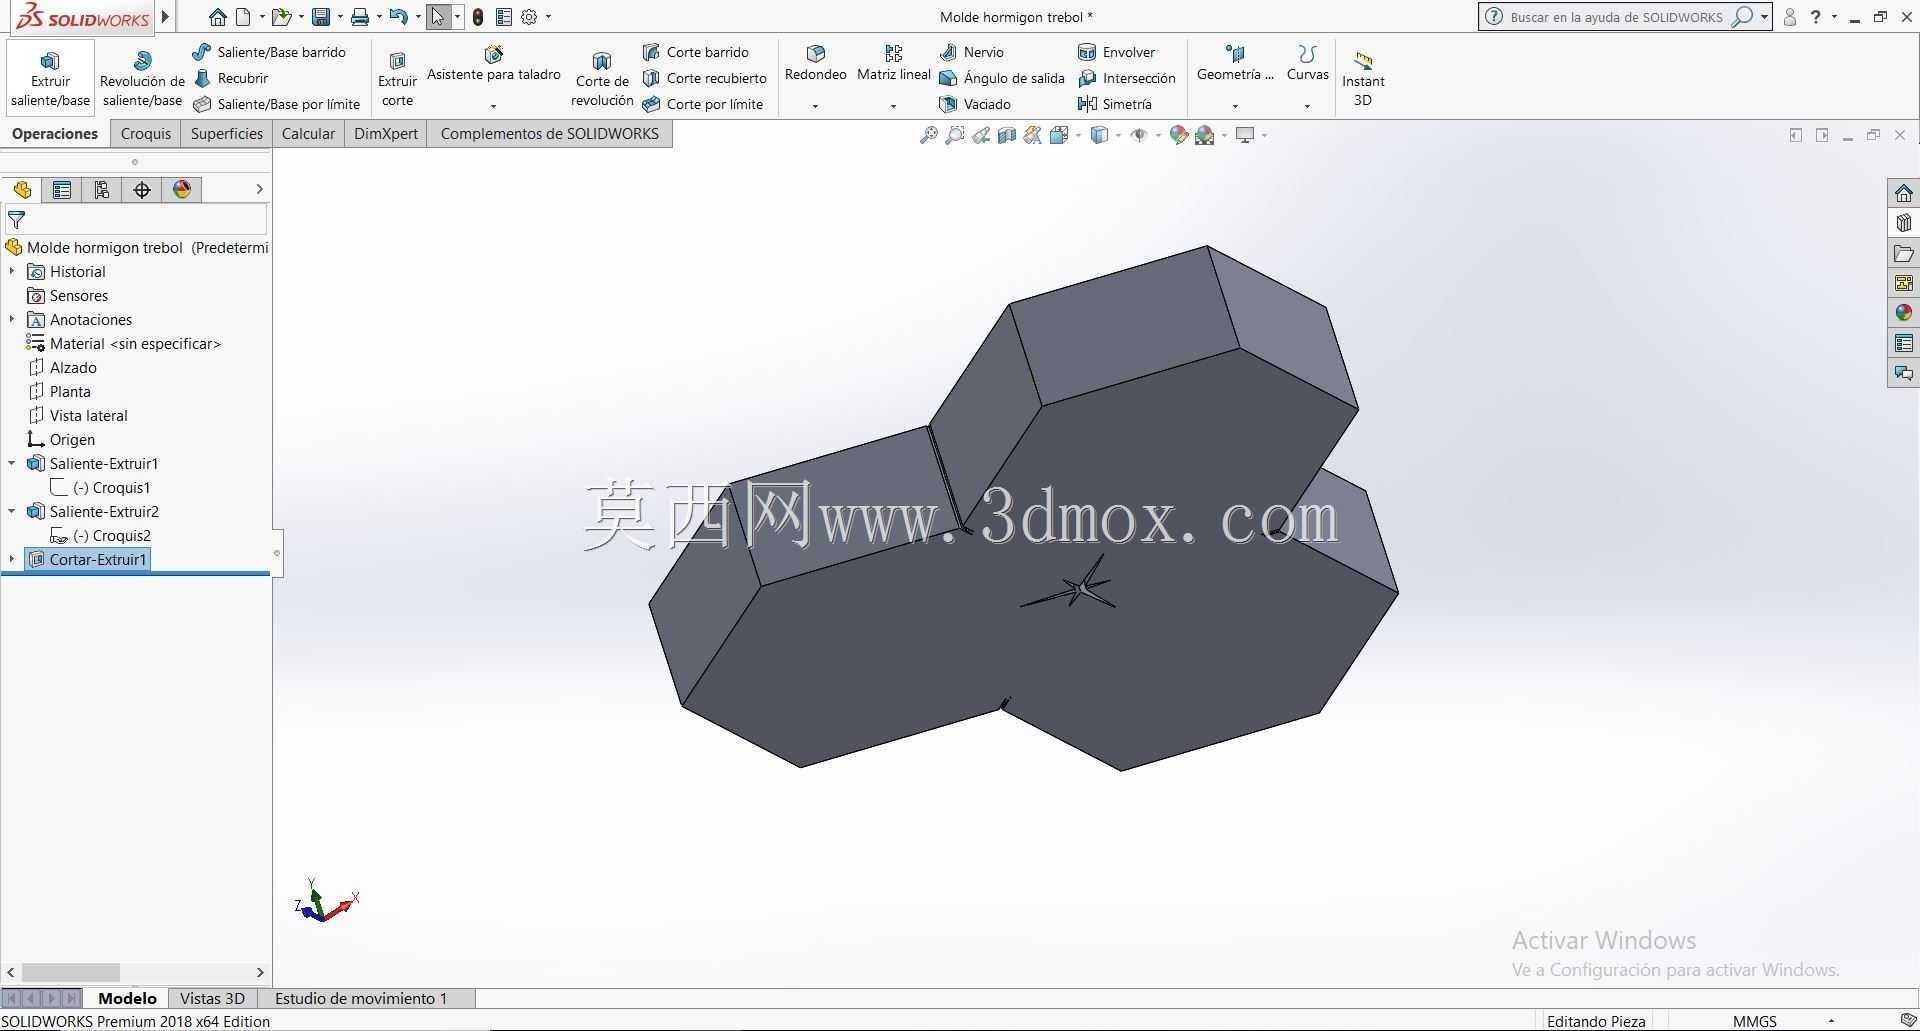The width and height of the screenshot is (1920, 1031).
Task: Open the Edit appearance color ball
Action: [1178, 135]
